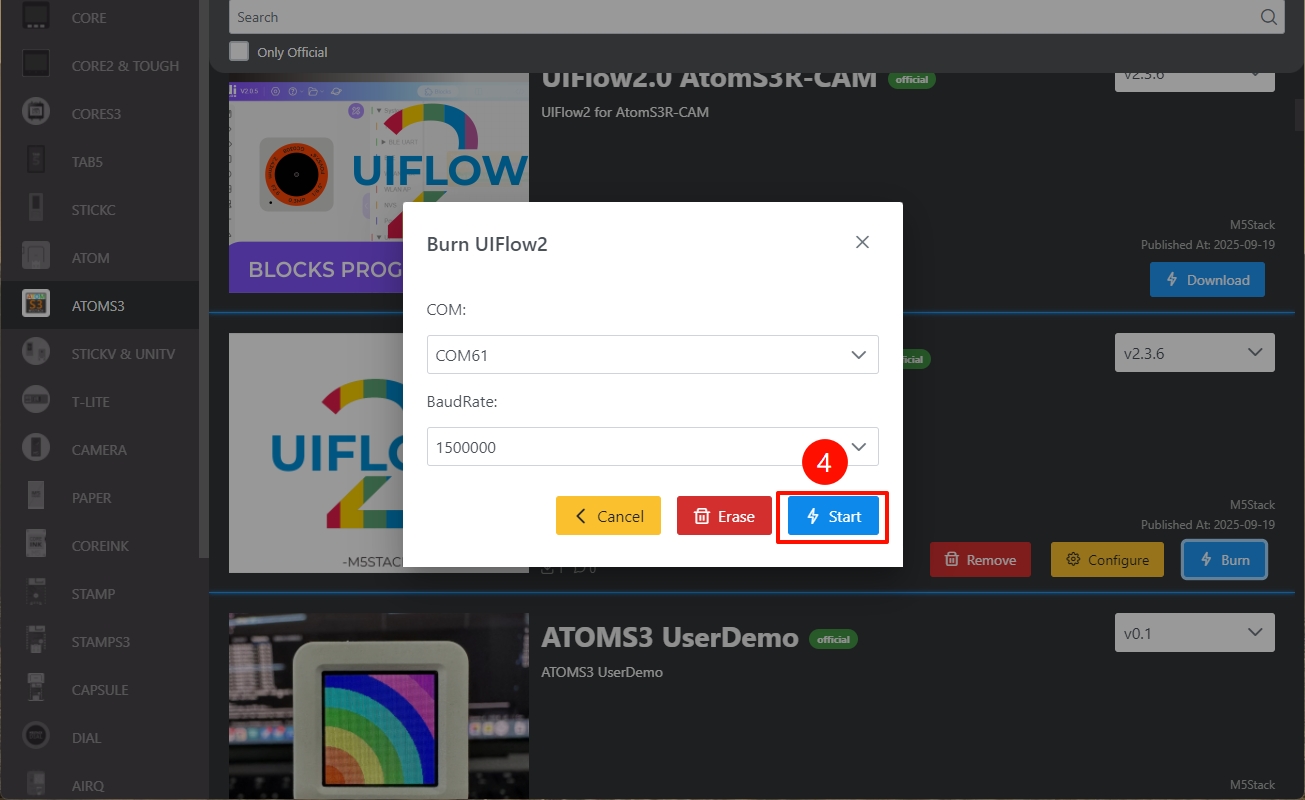1305x800 pixels.
Task: Configure the UIFlow2 firmware
Action: tap(1107, 560)
